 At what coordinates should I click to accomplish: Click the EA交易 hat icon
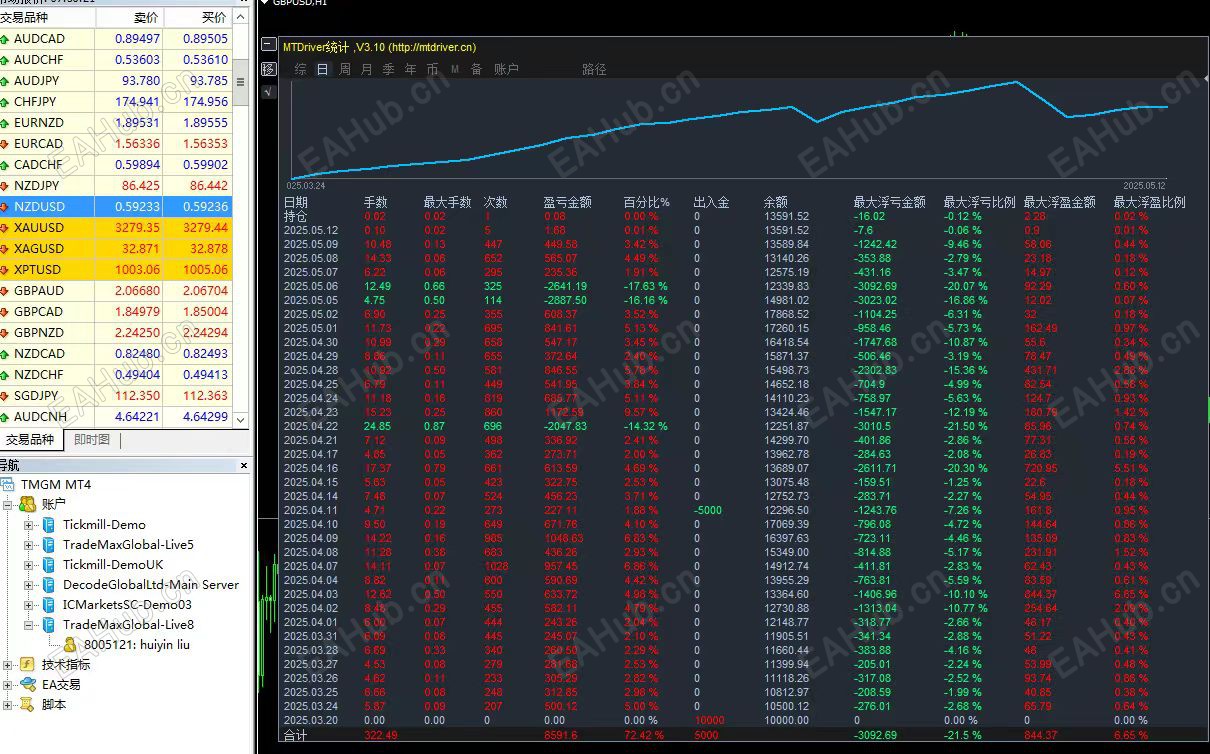click(27, 685)
